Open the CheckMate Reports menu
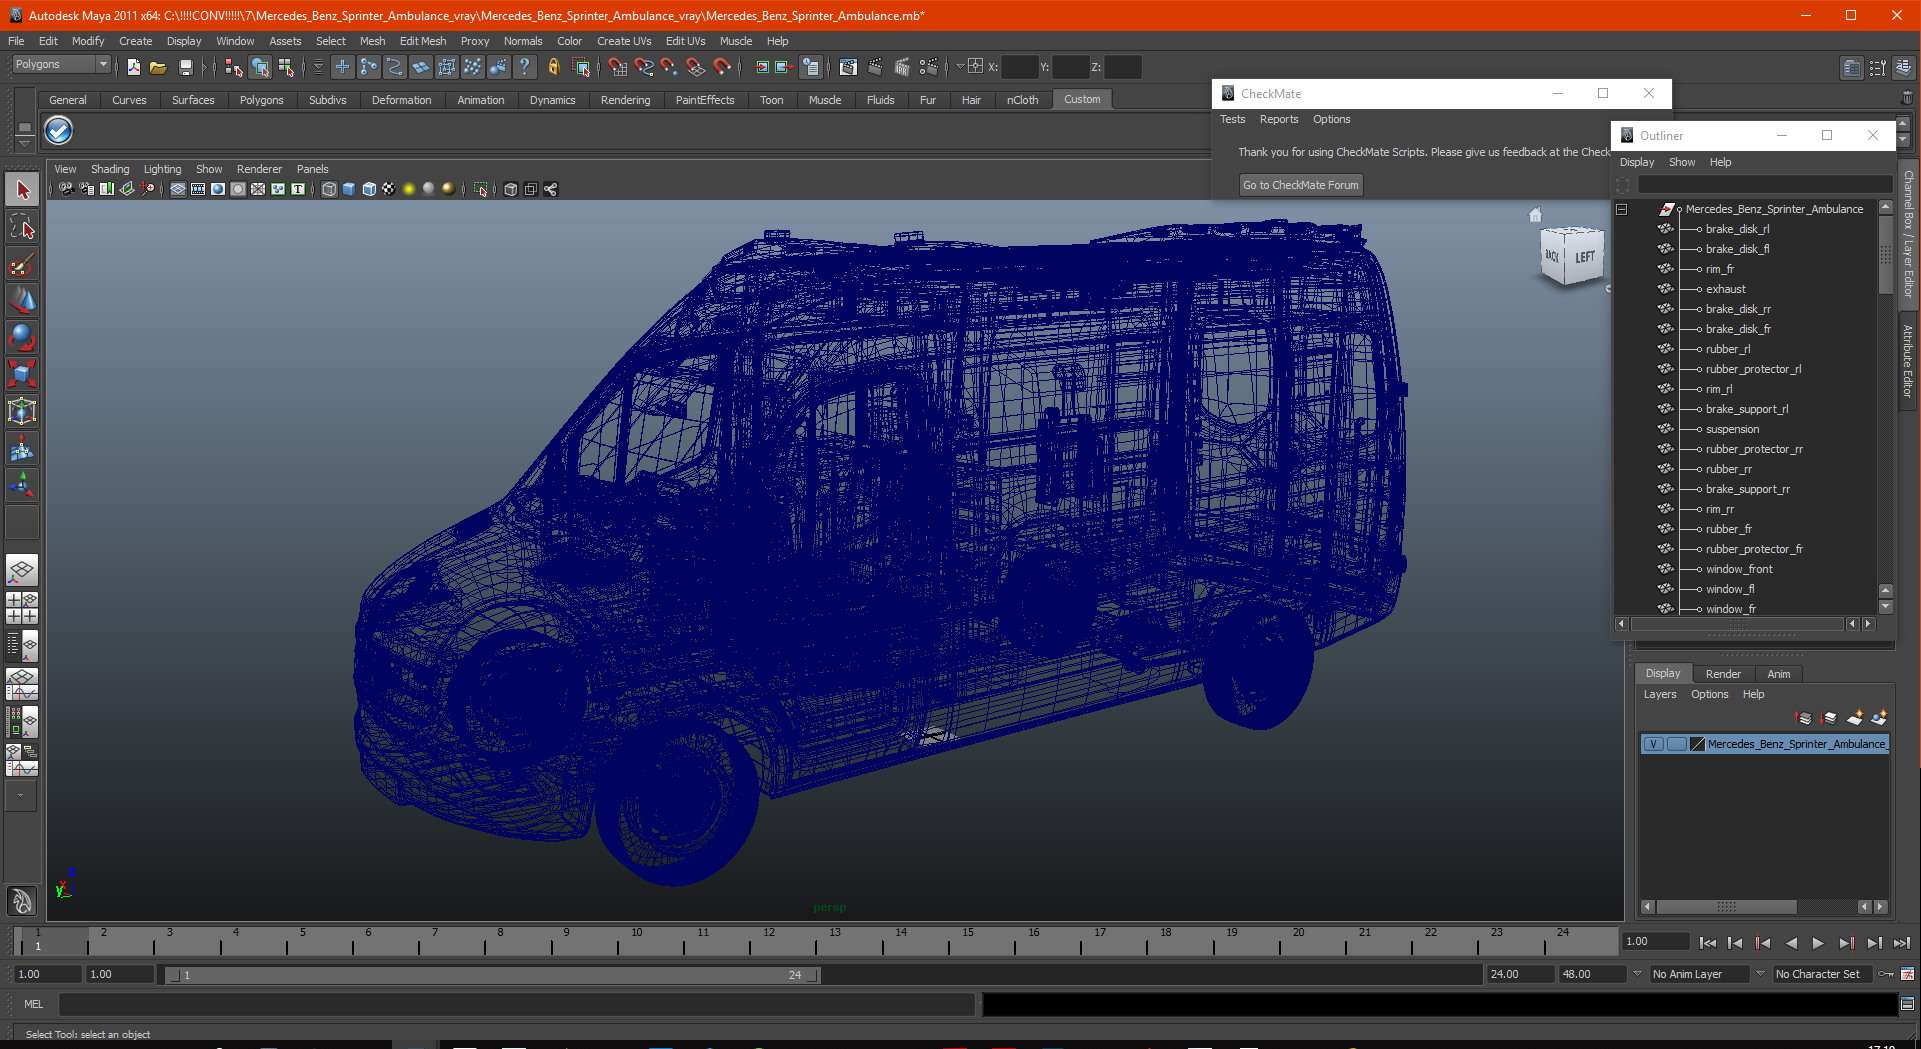Viewport: 1921px width, 1049px height. point(1279,119)
